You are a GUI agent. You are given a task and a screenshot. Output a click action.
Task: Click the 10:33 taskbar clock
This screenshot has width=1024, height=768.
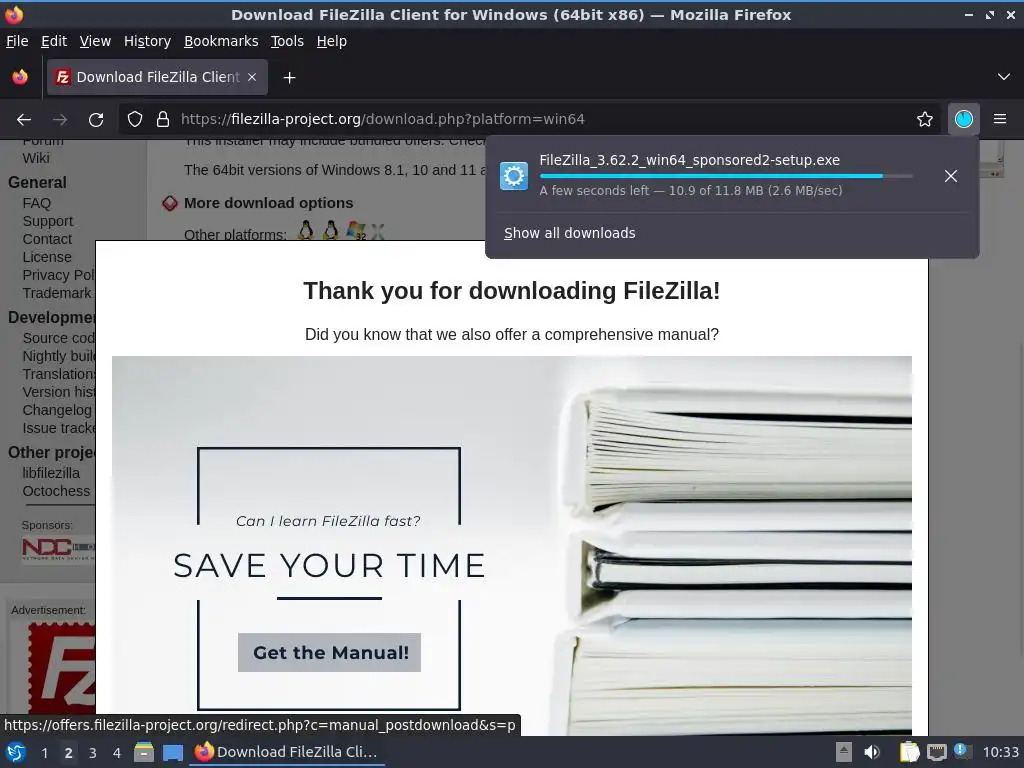tap(1000, 752)
